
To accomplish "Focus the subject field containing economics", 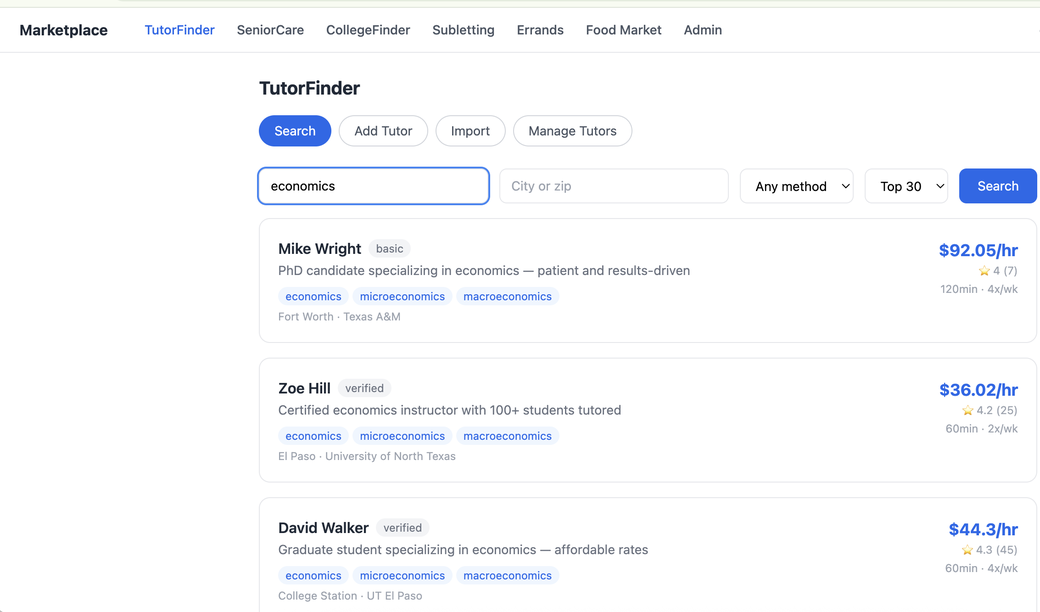I will [373, 186].
